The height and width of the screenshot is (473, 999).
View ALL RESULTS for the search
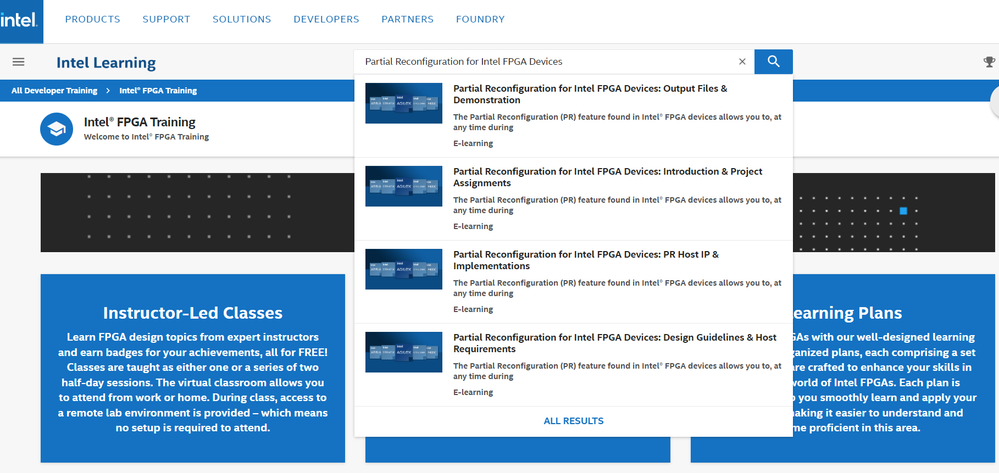click(573, 421)
